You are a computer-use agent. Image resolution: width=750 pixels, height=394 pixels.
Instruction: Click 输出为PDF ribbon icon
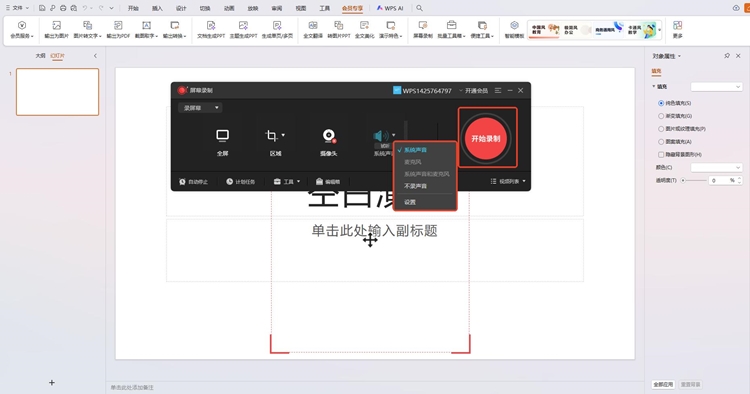[x=118, y=30]
